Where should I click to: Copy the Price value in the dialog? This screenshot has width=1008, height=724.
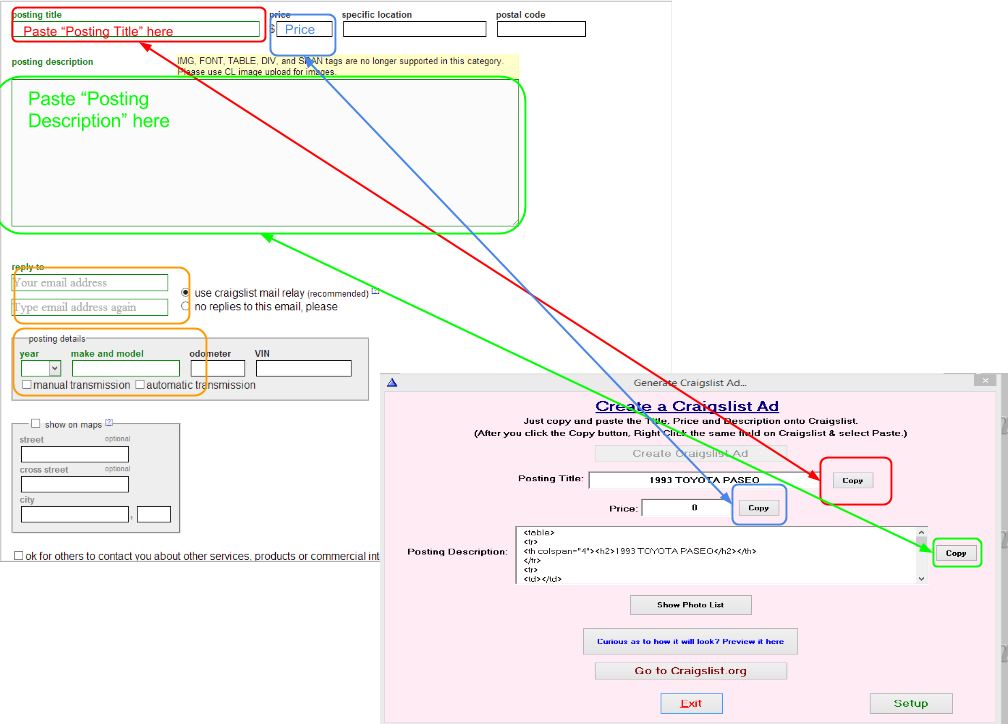click(759, 508)
